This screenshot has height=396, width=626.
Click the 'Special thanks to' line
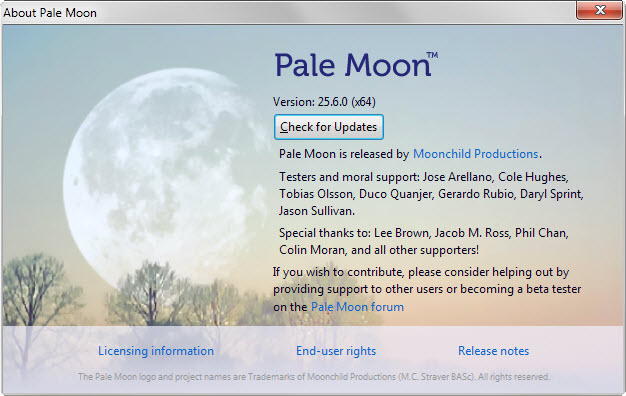424,233
